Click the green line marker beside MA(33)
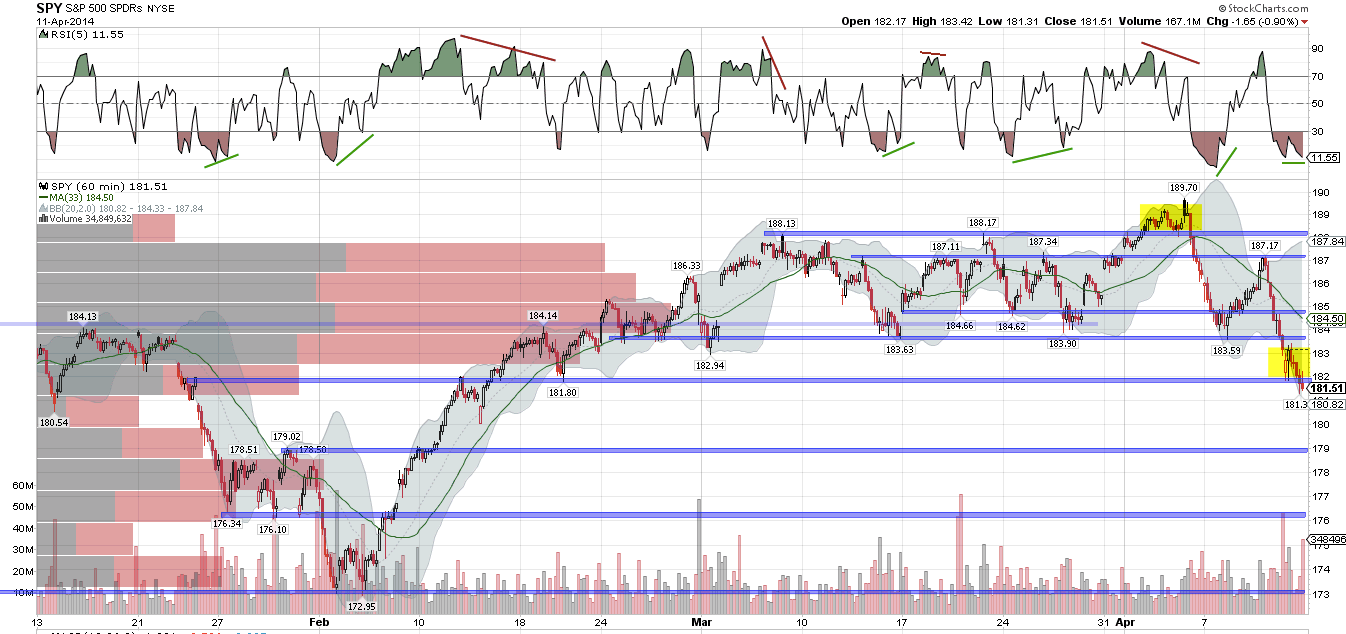This screenshot has height=634, width=1346. click(x=41, y=197)
